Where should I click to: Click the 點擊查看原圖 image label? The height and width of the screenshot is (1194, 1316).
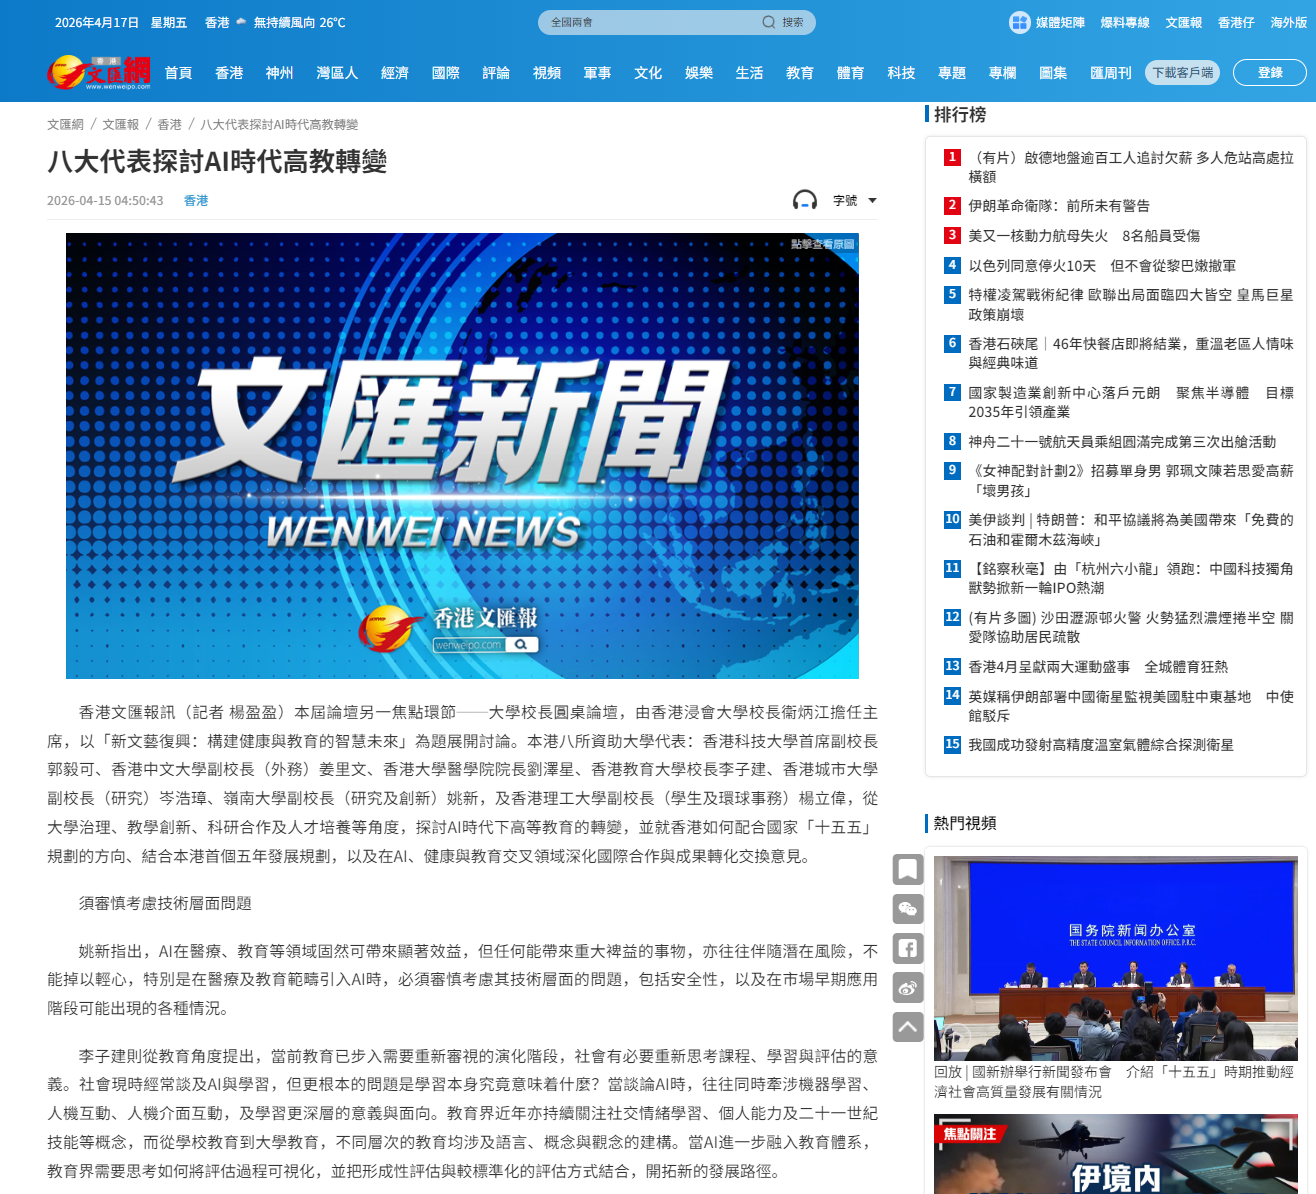point(823,244)
